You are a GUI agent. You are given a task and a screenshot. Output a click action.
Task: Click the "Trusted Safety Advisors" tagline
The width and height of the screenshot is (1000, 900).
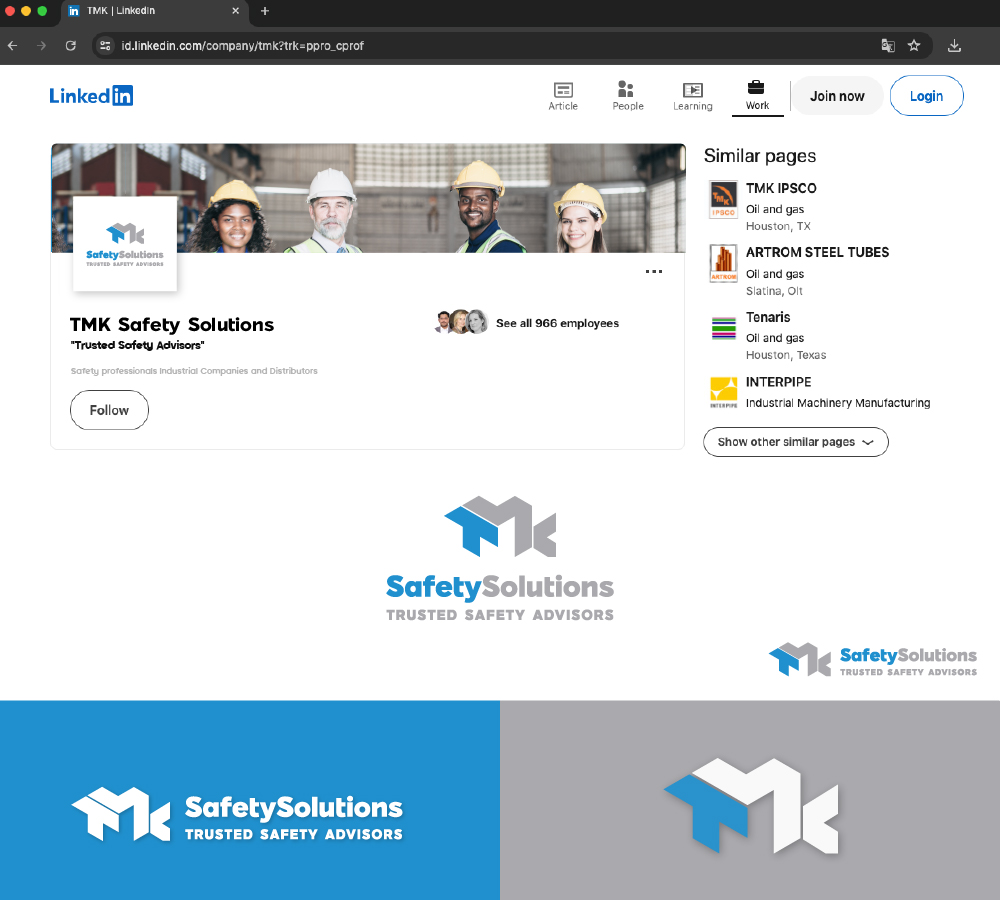point(137,345)
